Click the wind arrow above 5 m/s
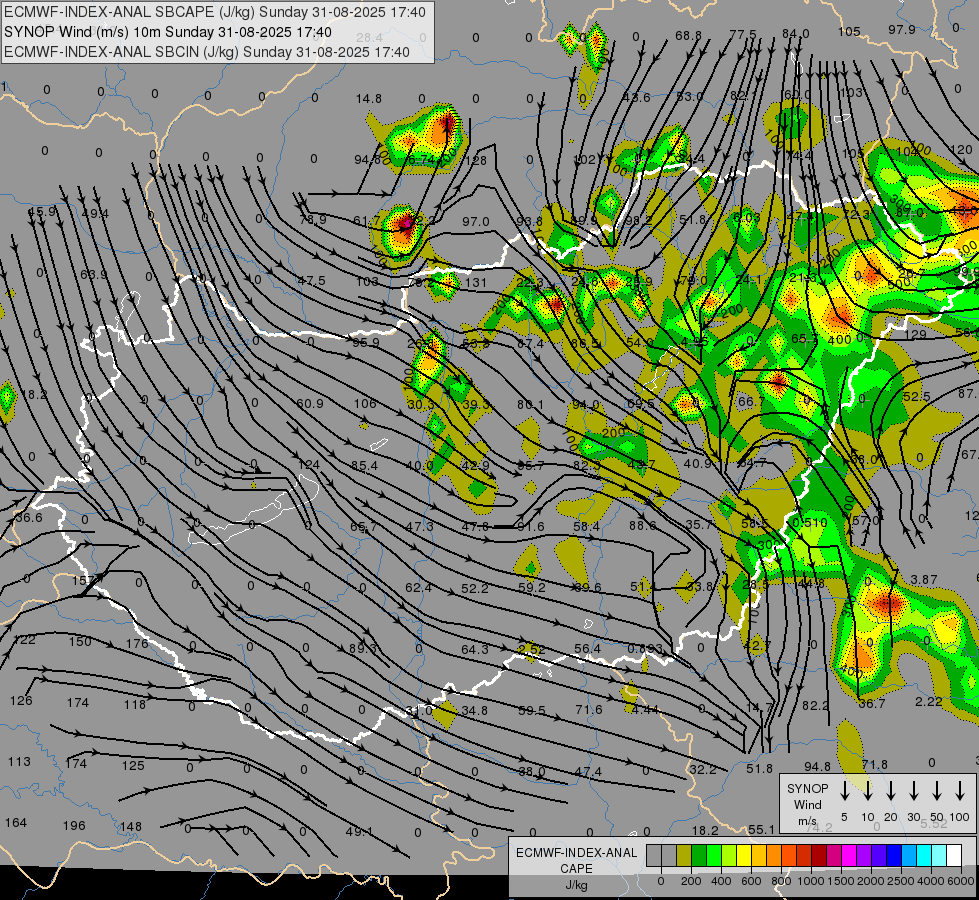Image resolution: width=979 pixels, height=900 pixels. pos(845,791)
